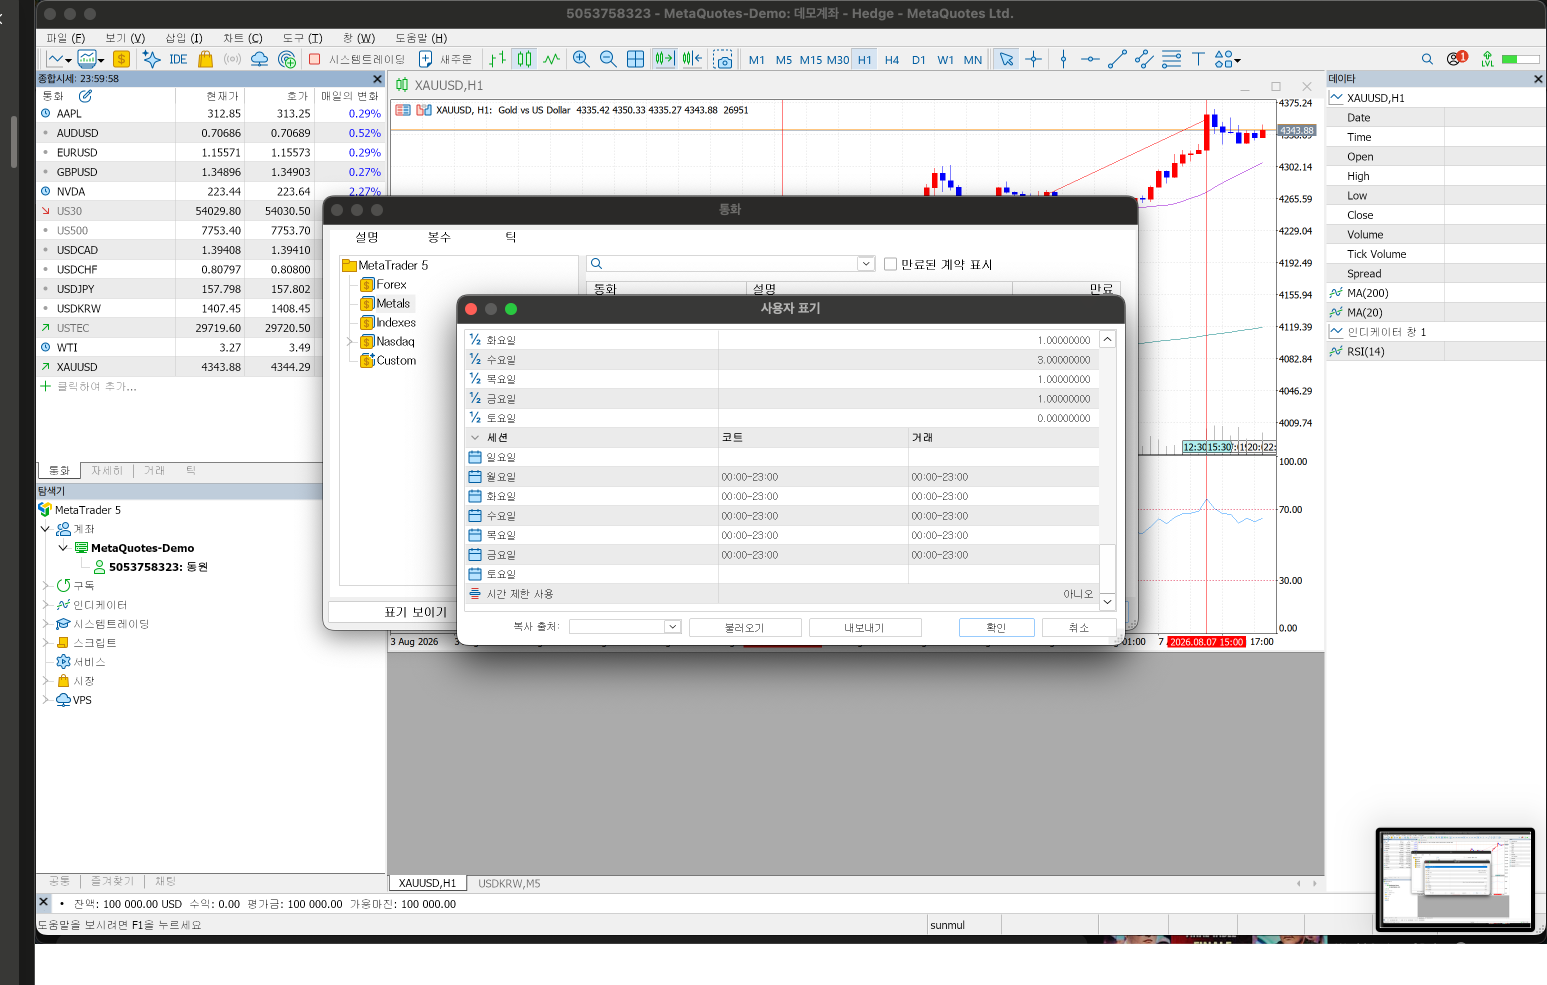Switch to the USDKRW,M5 chart tab
Screen dimensions: 1547x985
[509, 883]
